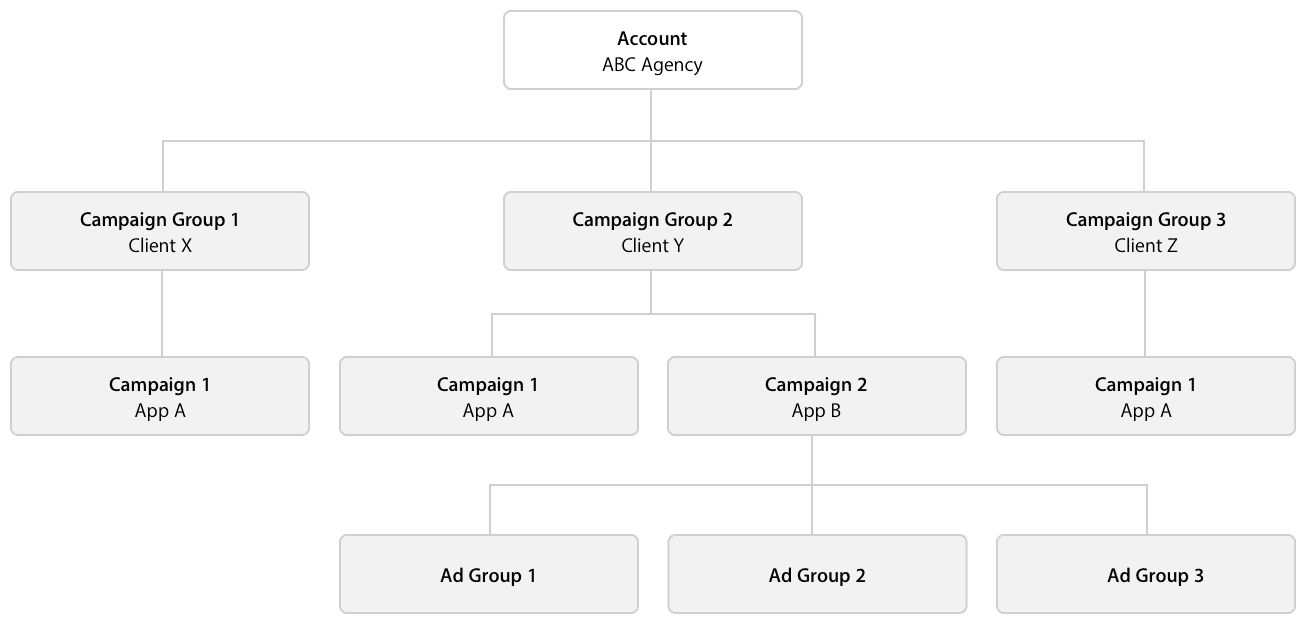The height and width of the screenshot is (624, 1306).
Task: Click the 'Client Y' label
Action: [652, 246]
